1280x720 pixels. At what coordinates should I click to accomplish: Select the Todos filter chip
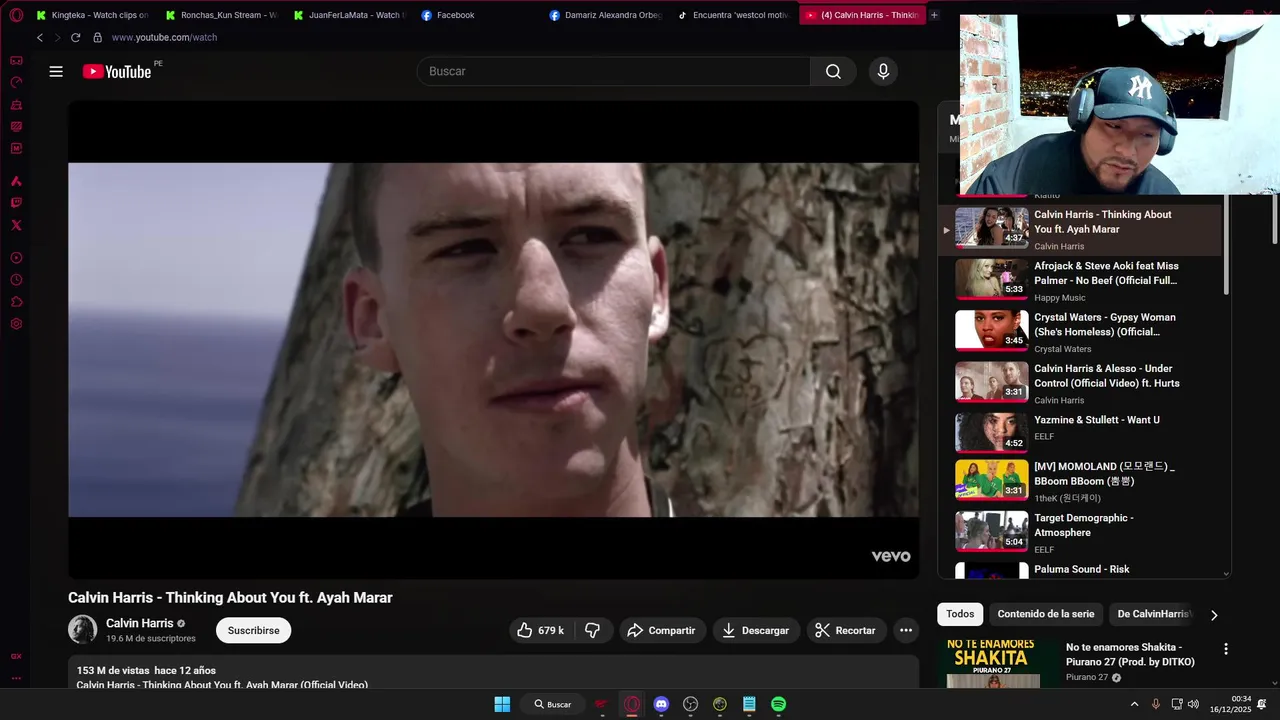tap(960, 614)
